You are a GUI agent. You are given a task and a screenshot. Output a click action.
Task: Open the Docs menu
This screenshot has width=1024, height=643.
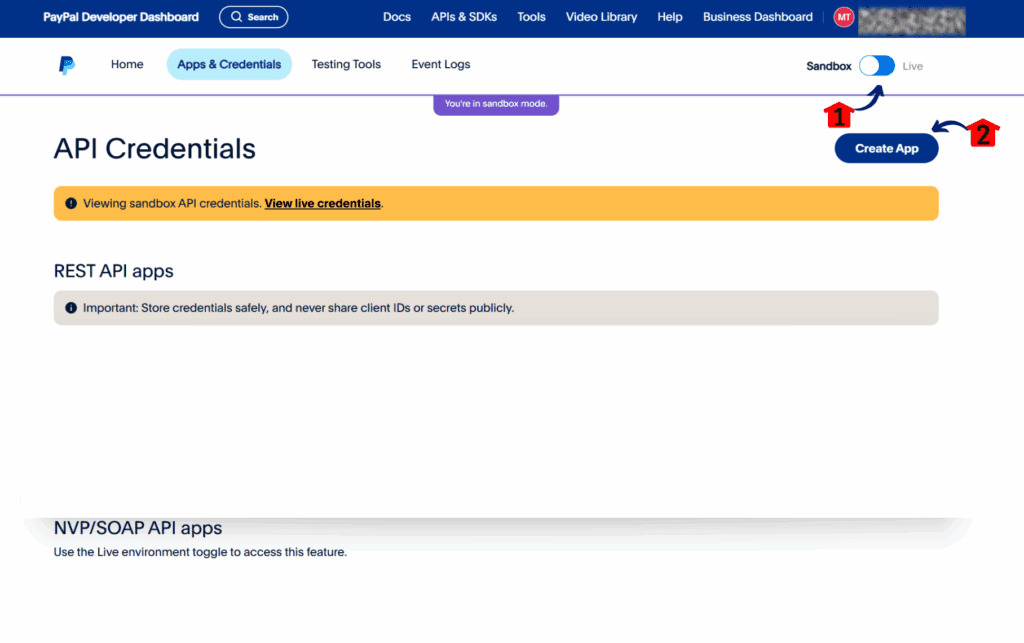(x=396, y=17)
